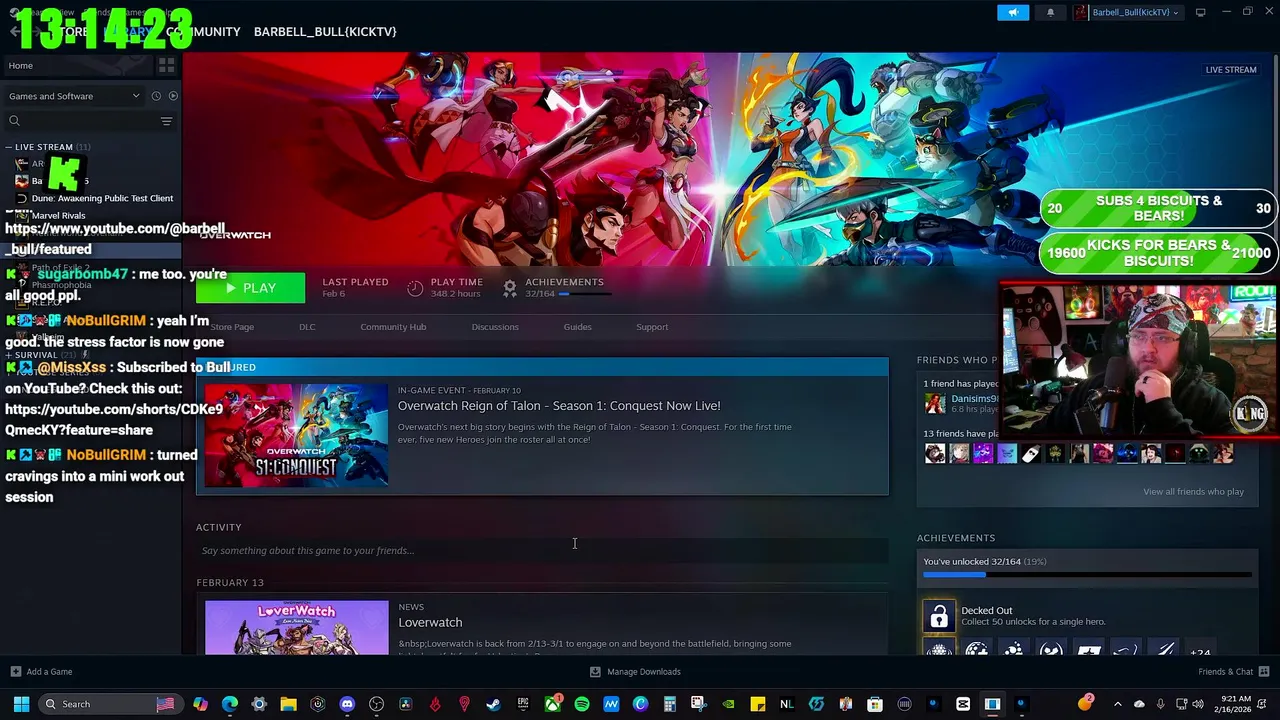Viewport: 1280px width, 720px height.
Task: Open Friends & Chat
Action: tap(1233, 672)
